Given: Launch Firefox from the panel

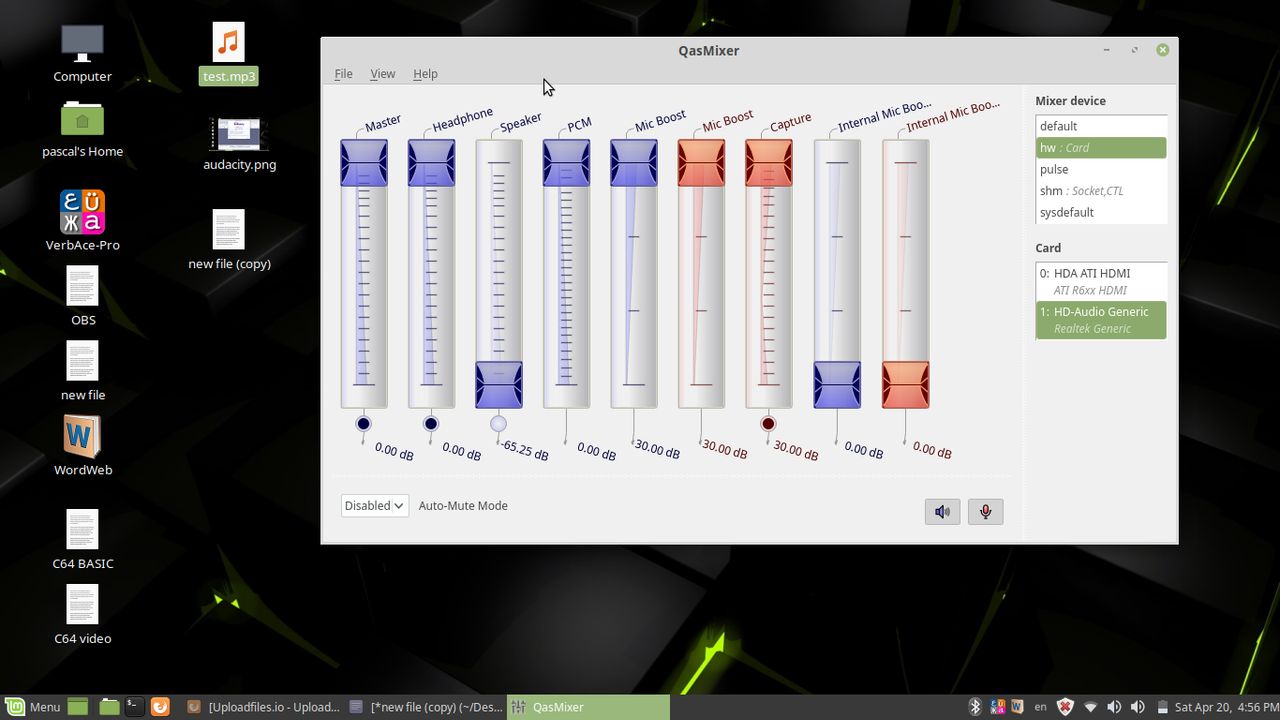Looking at the screenshot, I should (x=160, y=707).
